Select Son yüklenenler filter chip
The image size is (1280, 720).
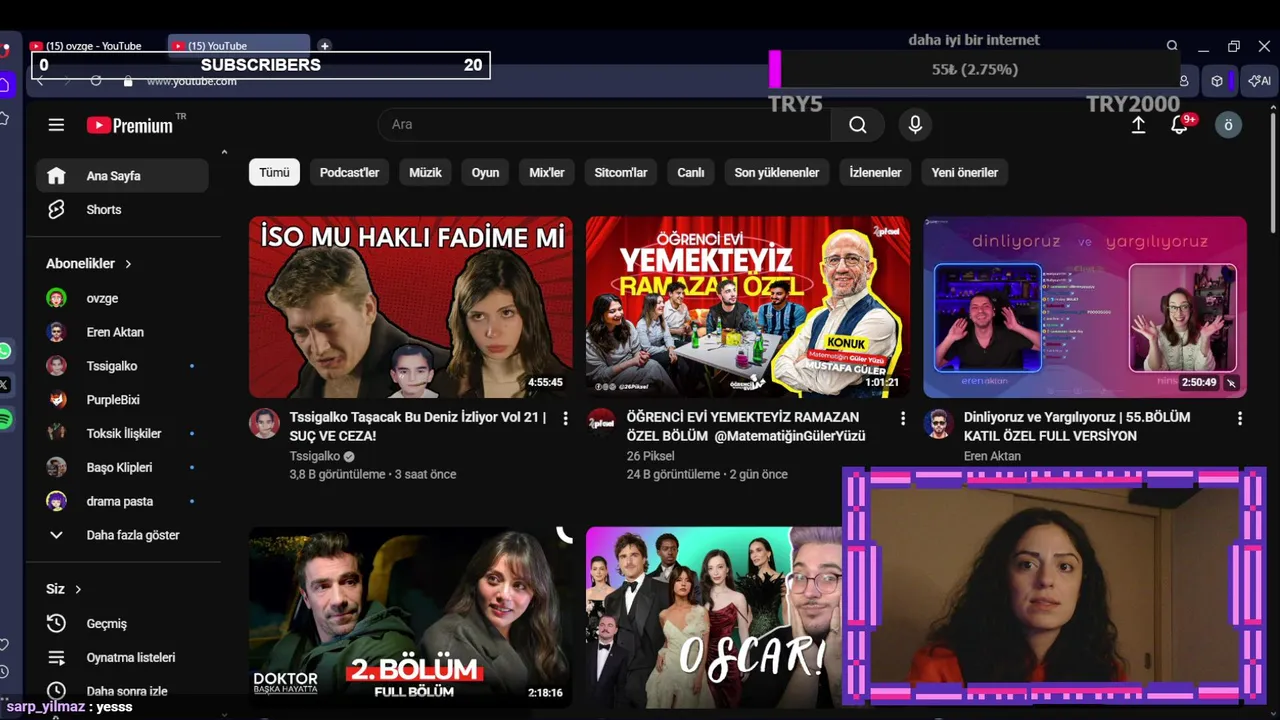pos(777,173)
